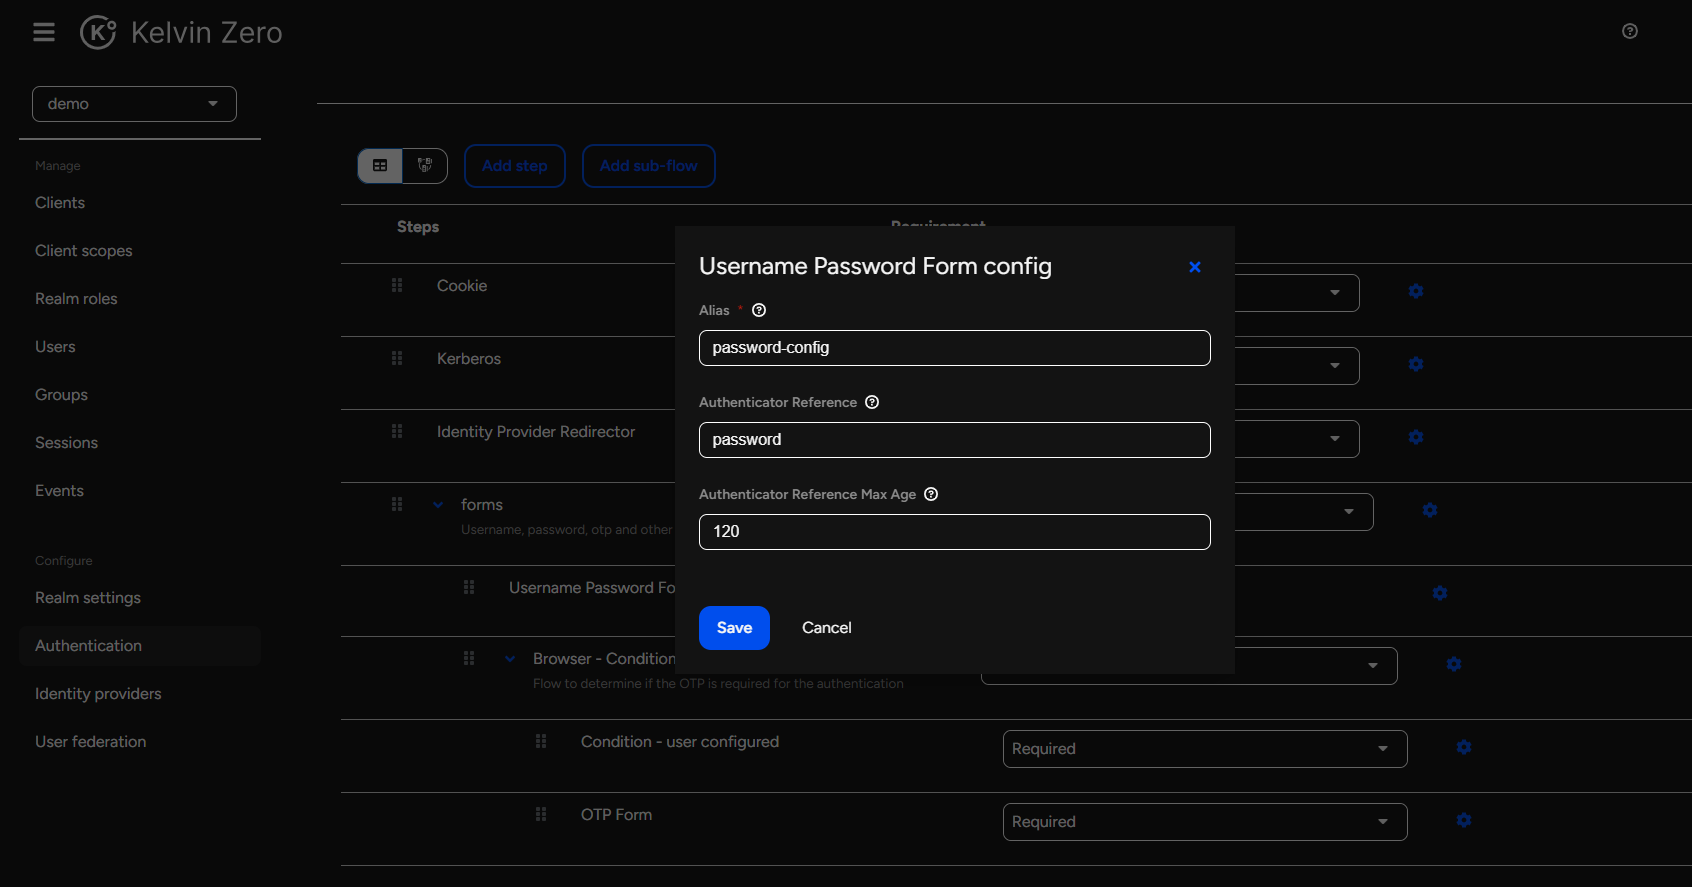Open settings gear for Identity Provider Redirector
Viewport: 1692px width, 887px height.
1416,437
